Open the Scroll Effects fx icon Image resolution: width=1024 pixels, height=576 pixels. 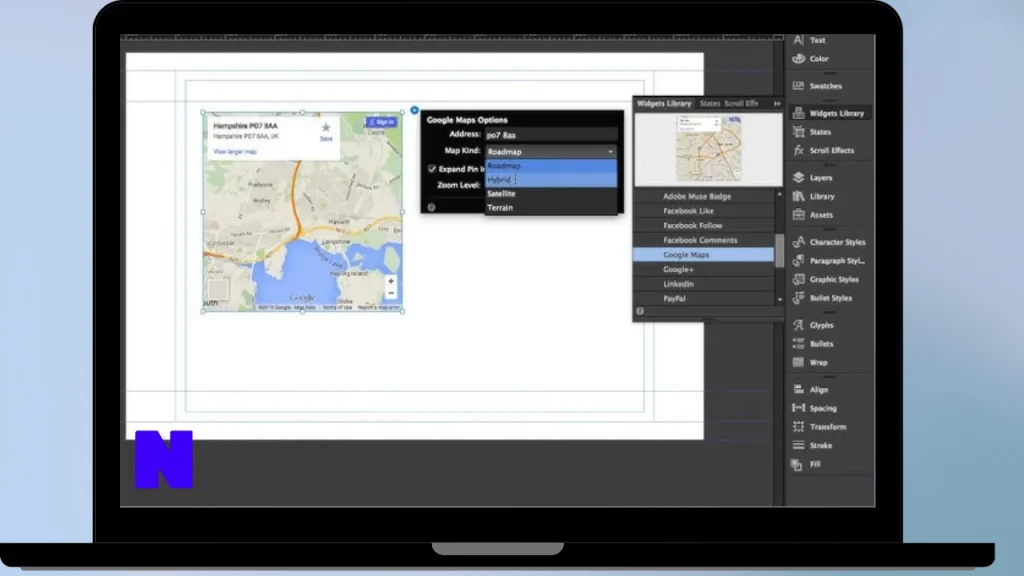point(798,150)
